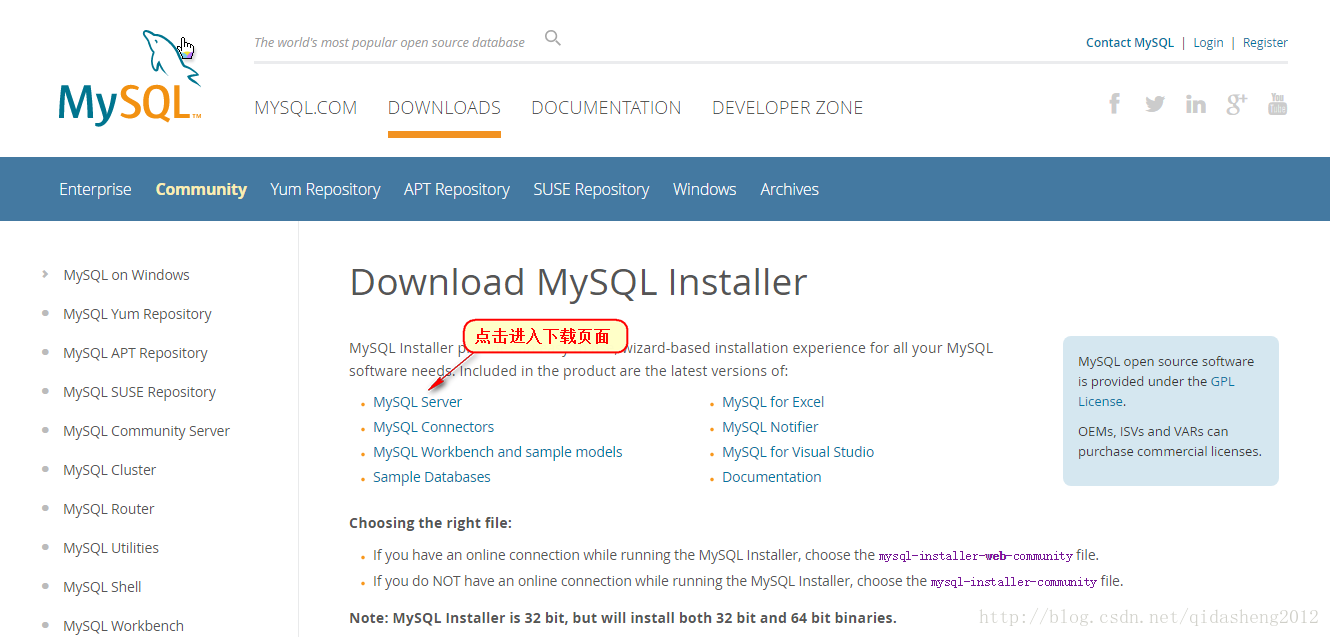
Task: Open MySQL Yum Repository in sidebar
Action: pos(137,314)
